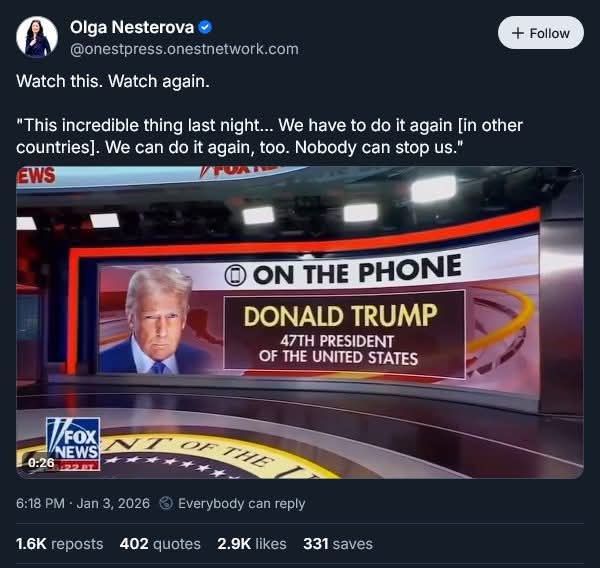Image resolution: width=600 pixels, height=568 pixels.
Task: Play the Fox News video
Action: click(300, 322)
